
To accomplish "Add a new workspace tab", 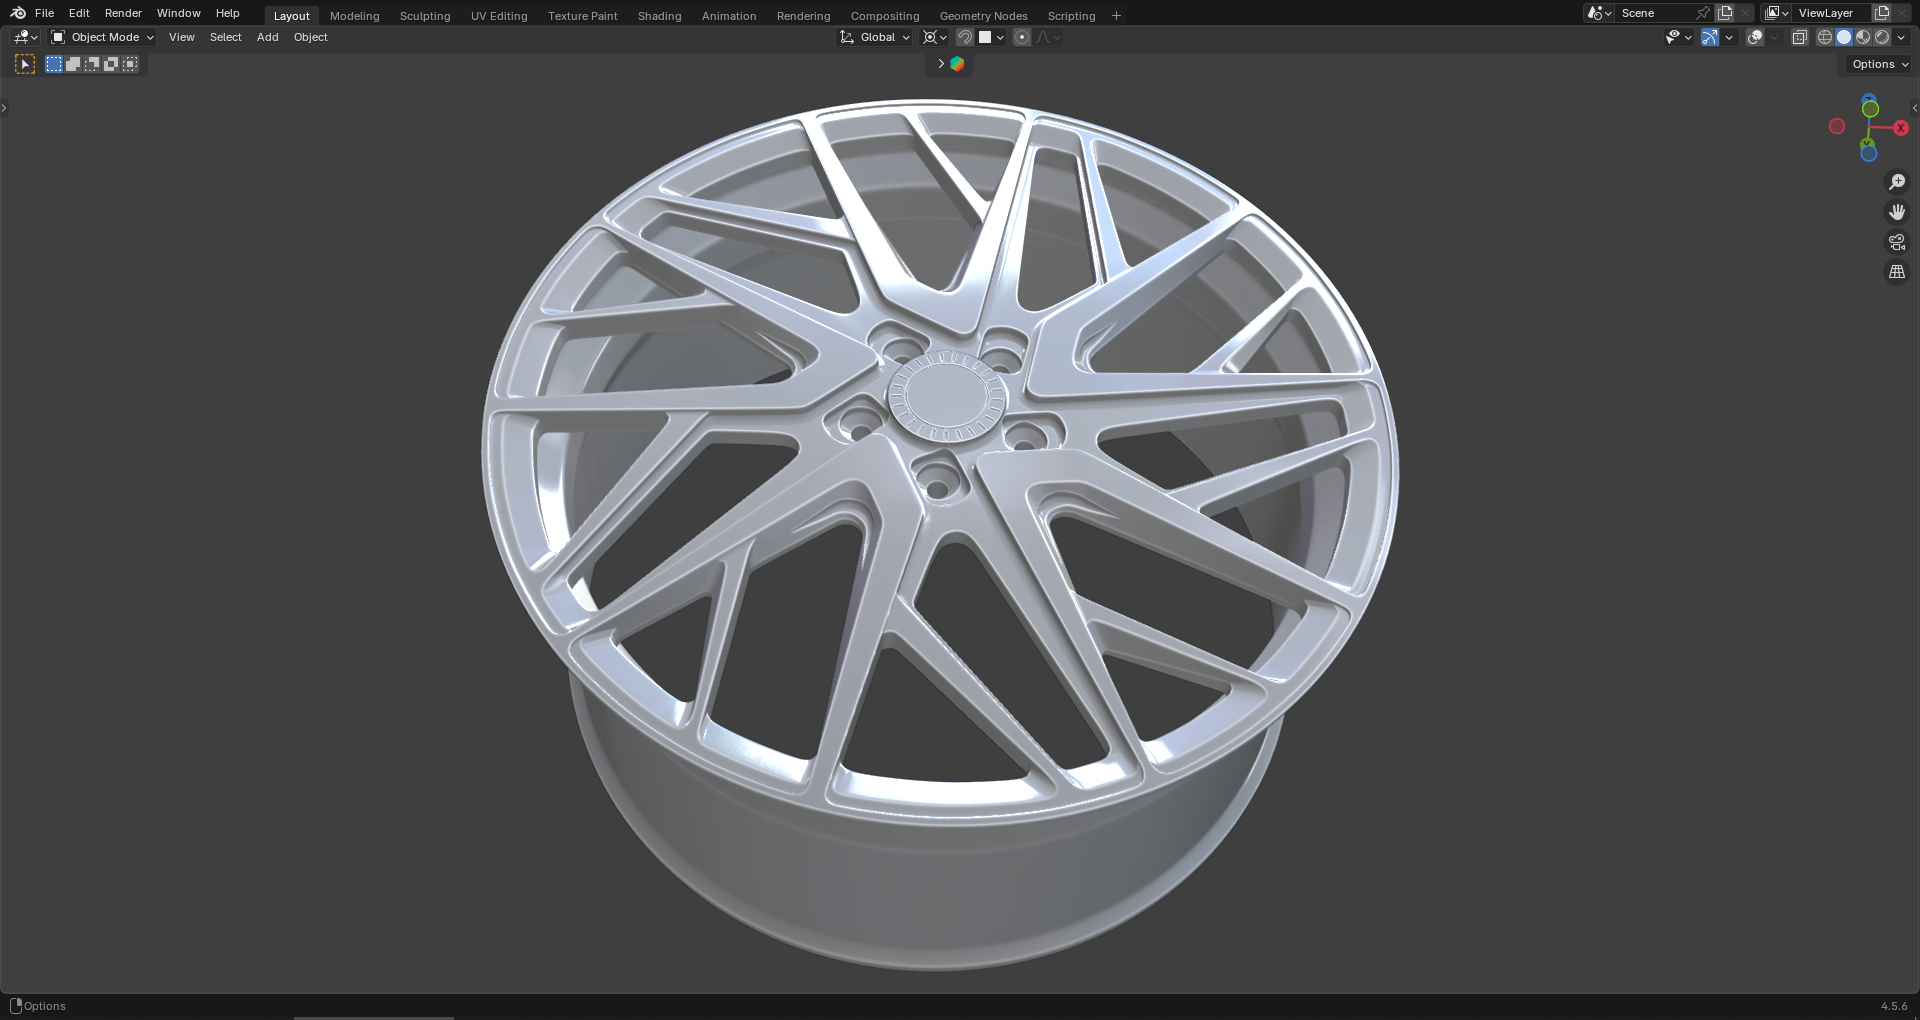I will pyautogui.click(x=1116, y=15).
